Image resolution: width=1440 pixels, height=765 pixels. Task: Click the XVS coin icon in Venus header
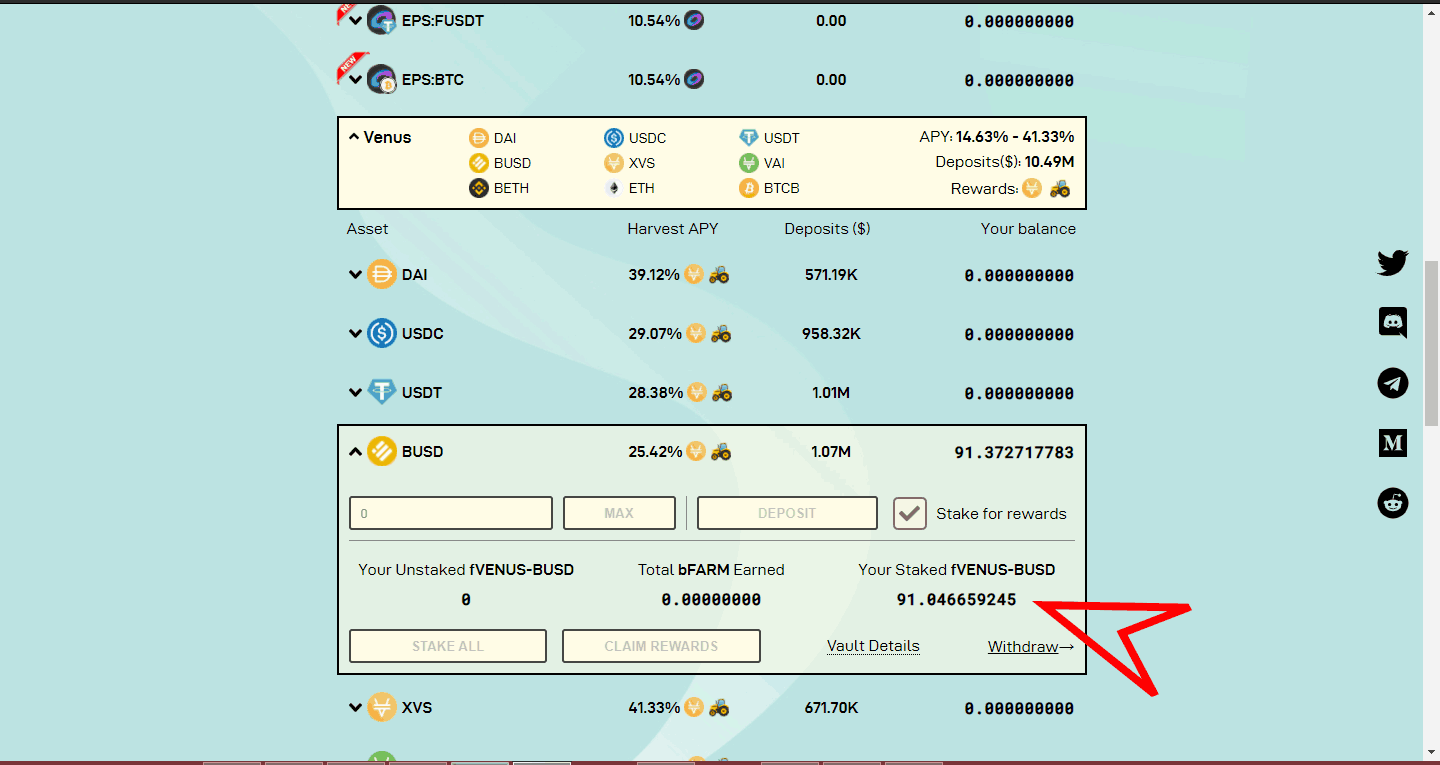614,163
